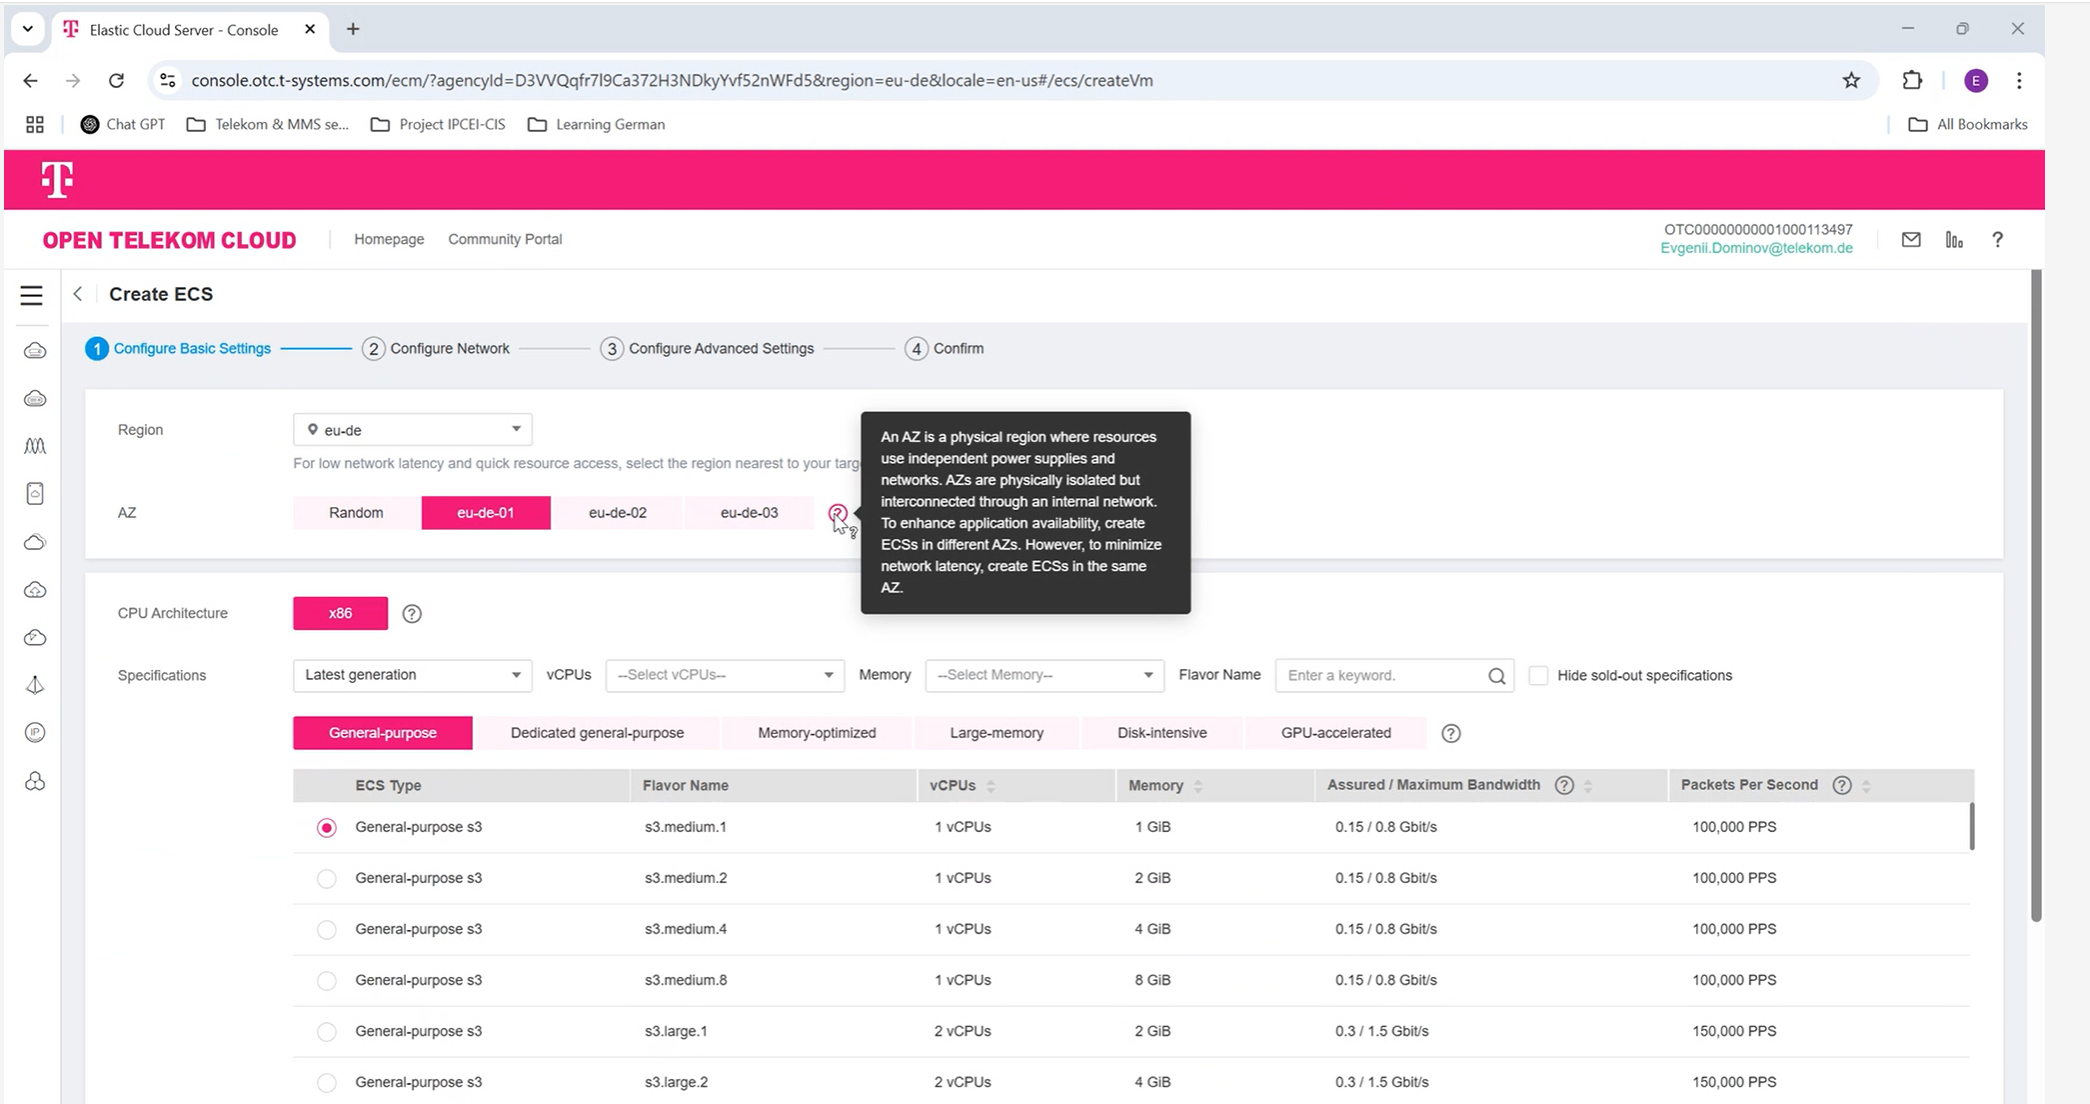Open the Select vCPUs dropdown

coord(725,675)
